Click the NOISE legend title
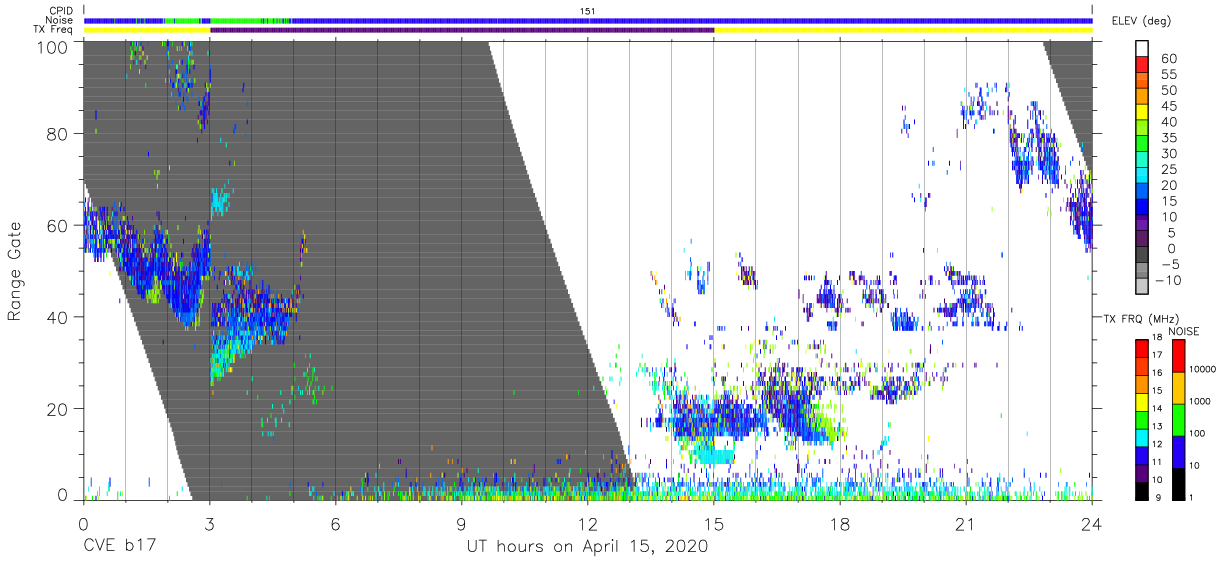Image resolution: width=1228 pixels, height=567 pixels. (x=1184, y=331)
